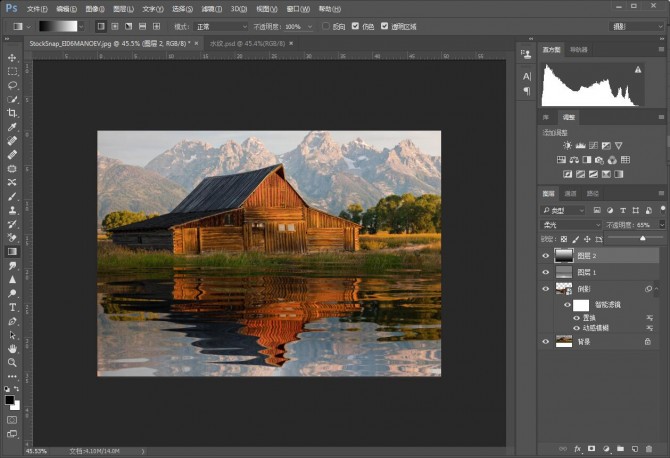Choose the Zoom tool

click(12, 362)
